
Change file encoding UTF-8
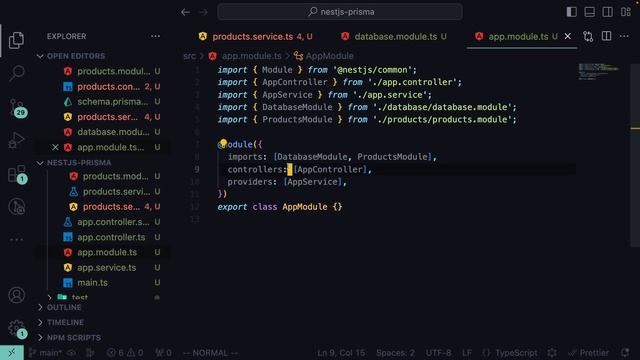click(438, 353)
